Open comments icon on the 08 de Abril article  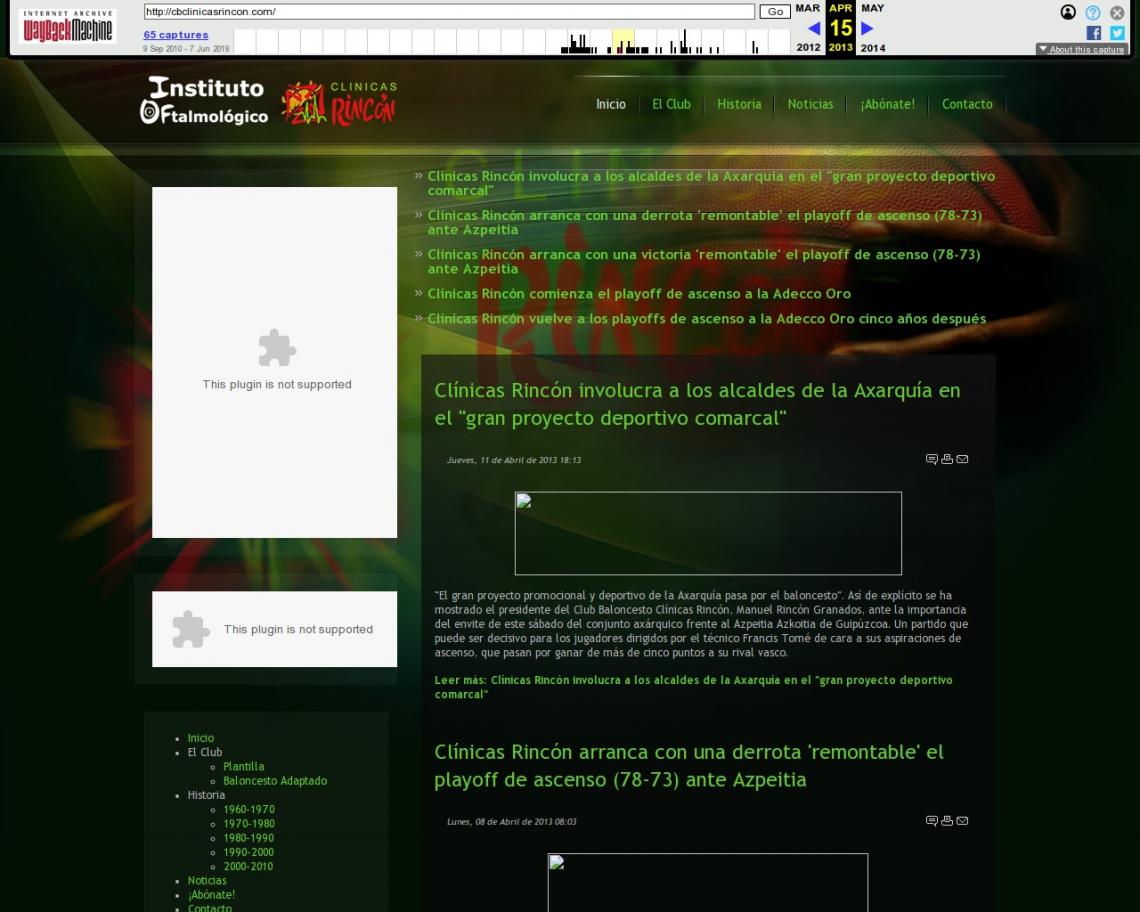click(931, 821)
